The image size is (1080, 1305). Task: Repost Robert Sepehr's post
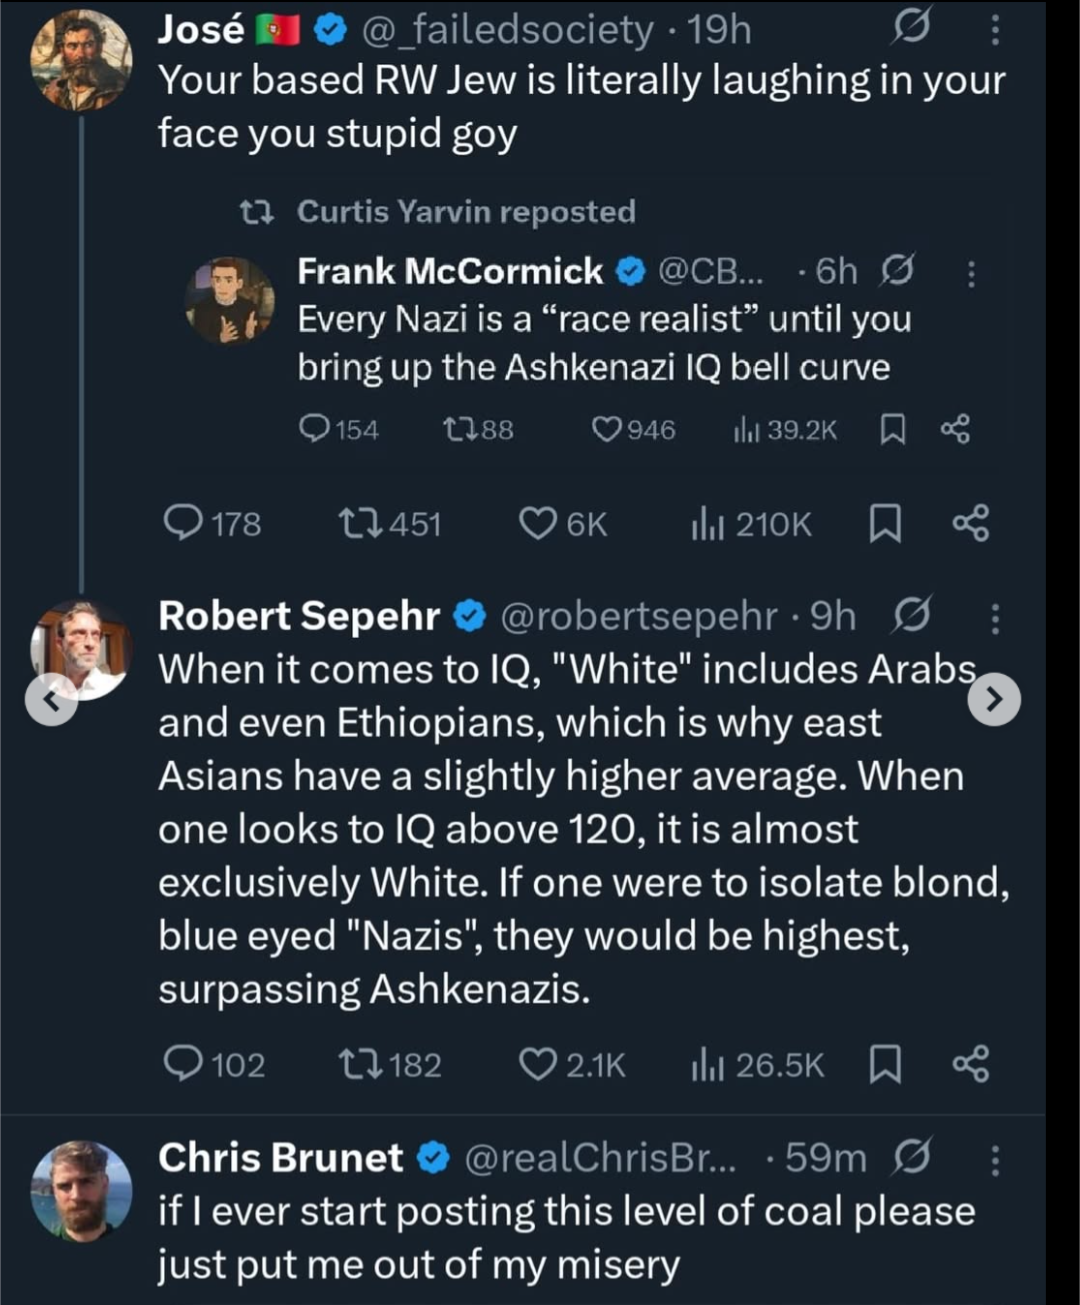pyautogui.click(x=357, y=1064)
